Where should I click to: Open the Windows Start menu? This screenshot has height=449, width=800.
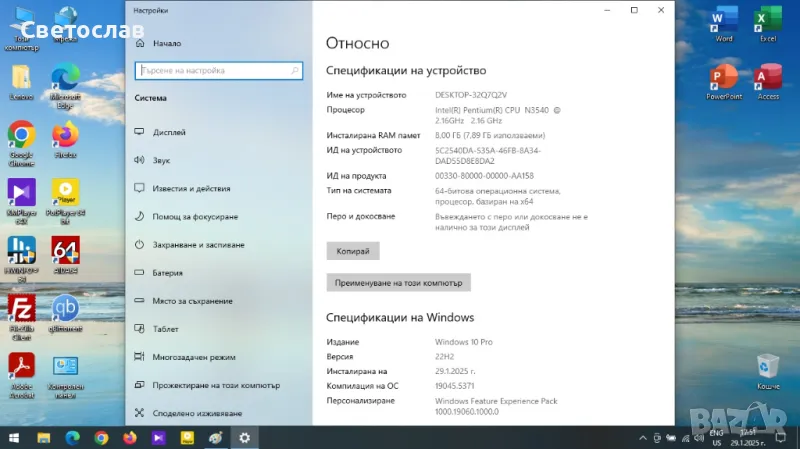pyautogui.click(x=14, y=437)
